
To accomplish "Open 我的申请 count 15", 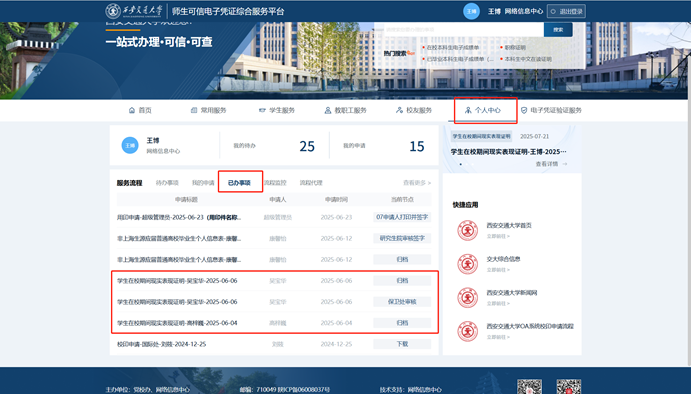I will pos(416,146).
